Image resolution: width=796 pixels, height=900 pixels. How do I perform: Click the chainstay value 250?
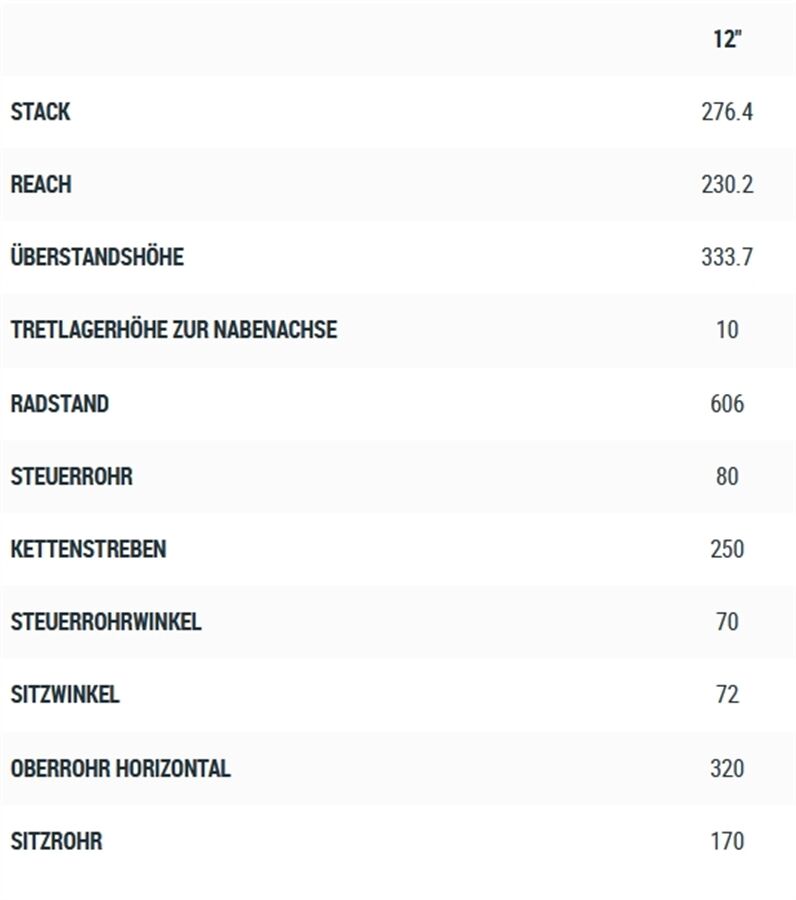[727, 549]
